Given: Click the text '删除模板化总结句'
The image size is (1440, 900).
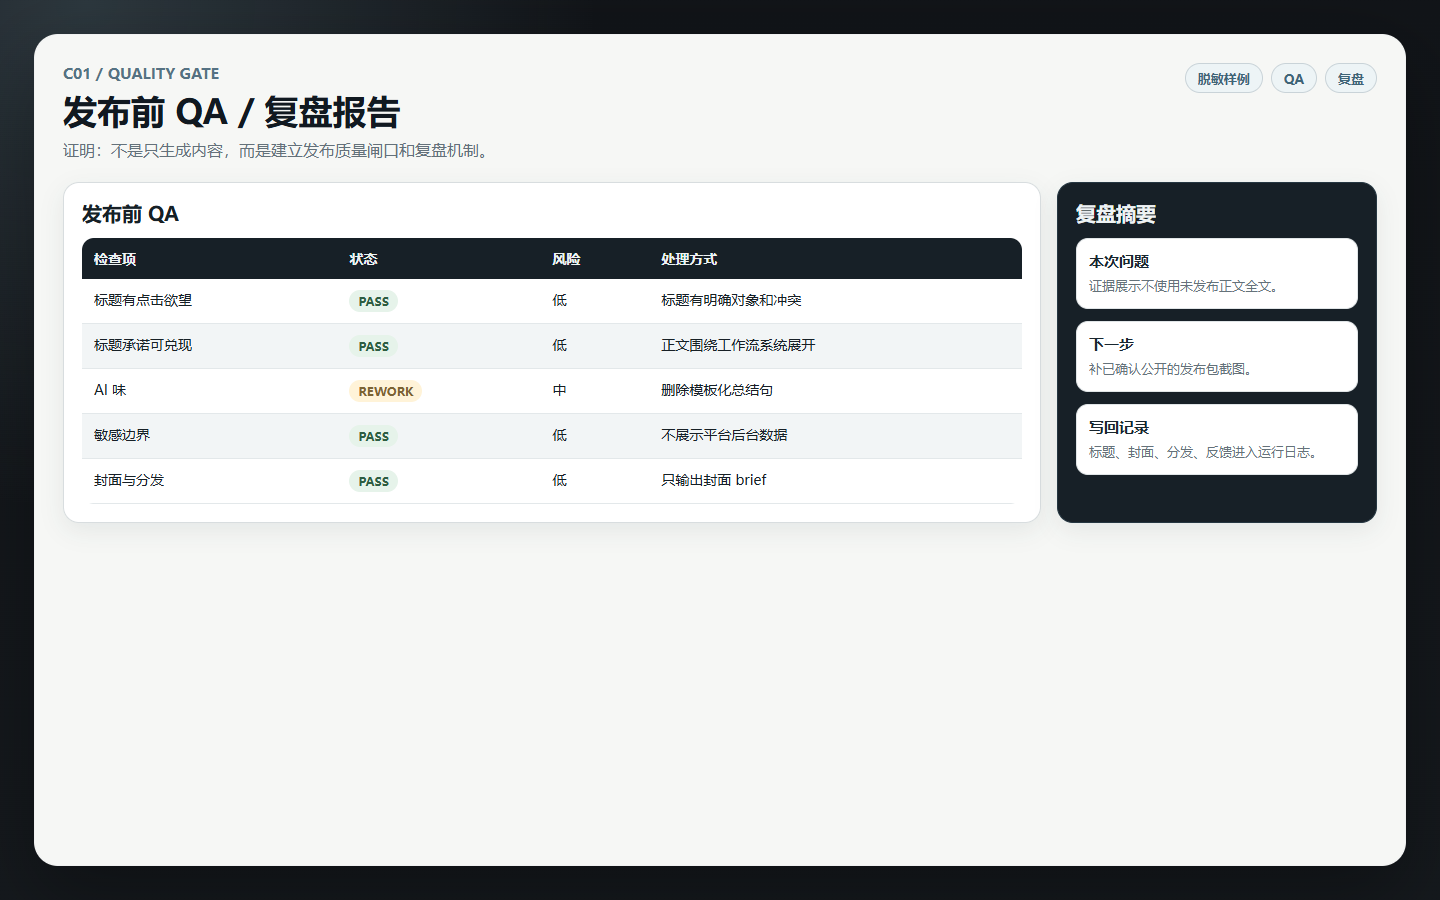Looking at the screenshot, I should pyautogui.click(x=717, y=390).
